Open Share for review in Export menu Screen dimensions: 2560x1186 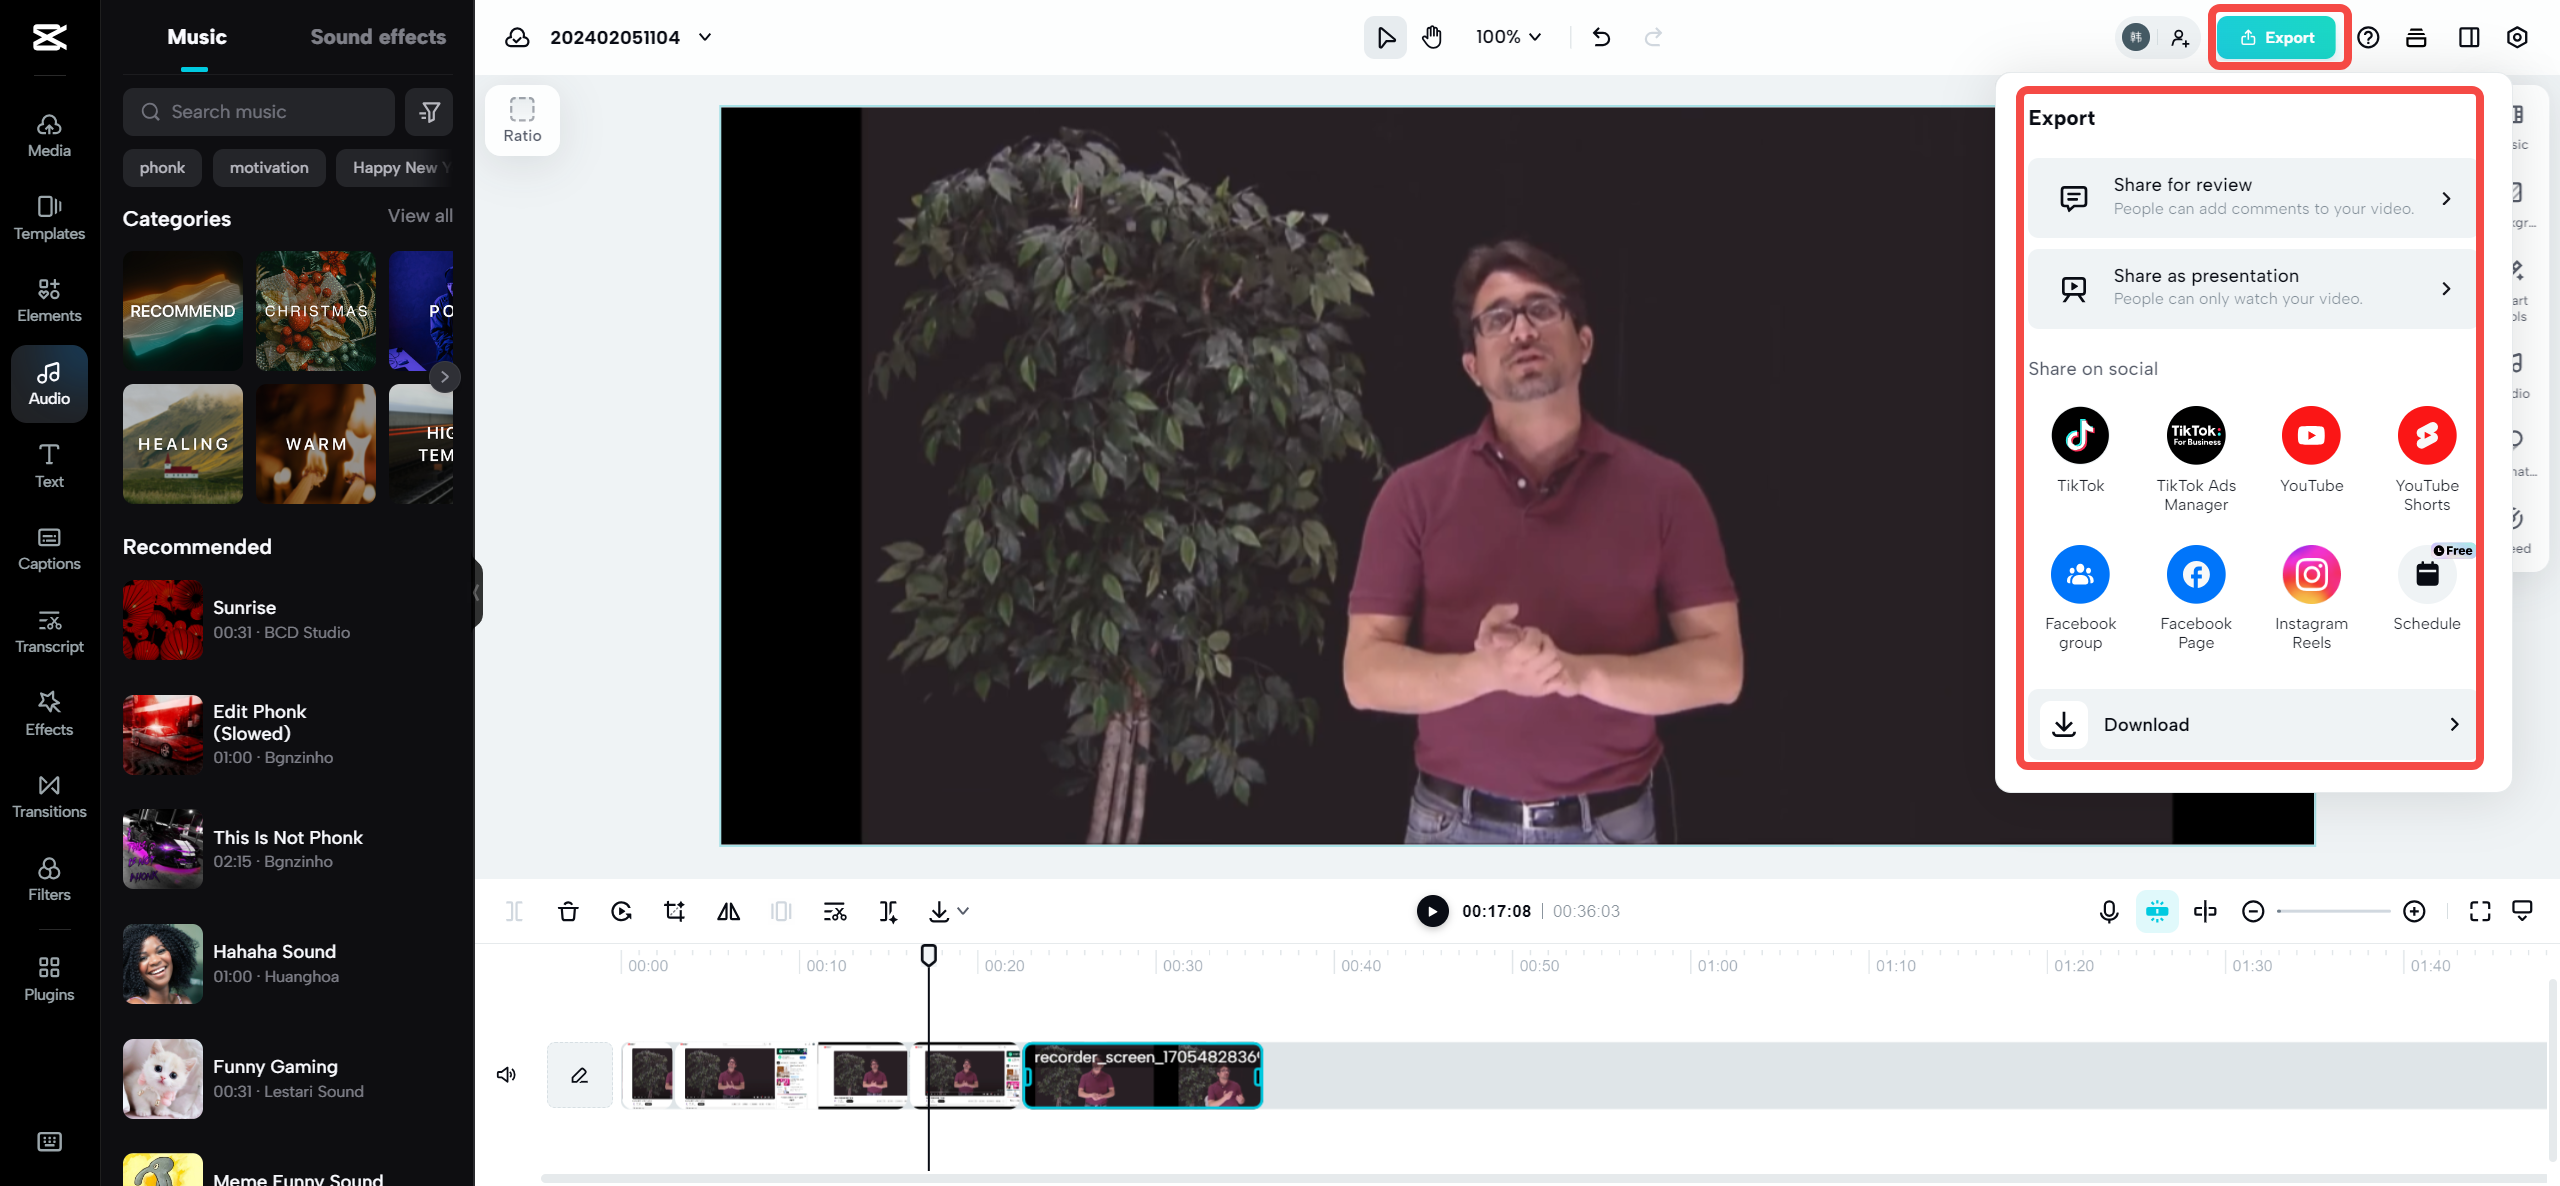point(2249,196)
